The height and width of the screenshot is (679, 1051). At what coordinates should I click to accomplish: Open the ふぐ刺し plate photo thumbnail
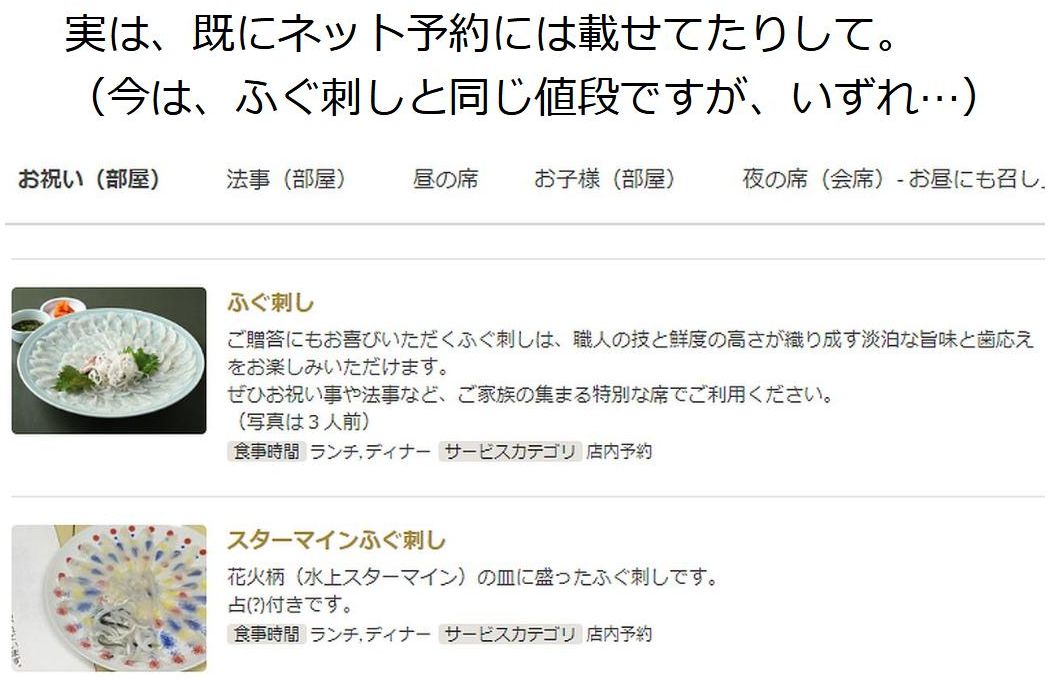(109, 361)
